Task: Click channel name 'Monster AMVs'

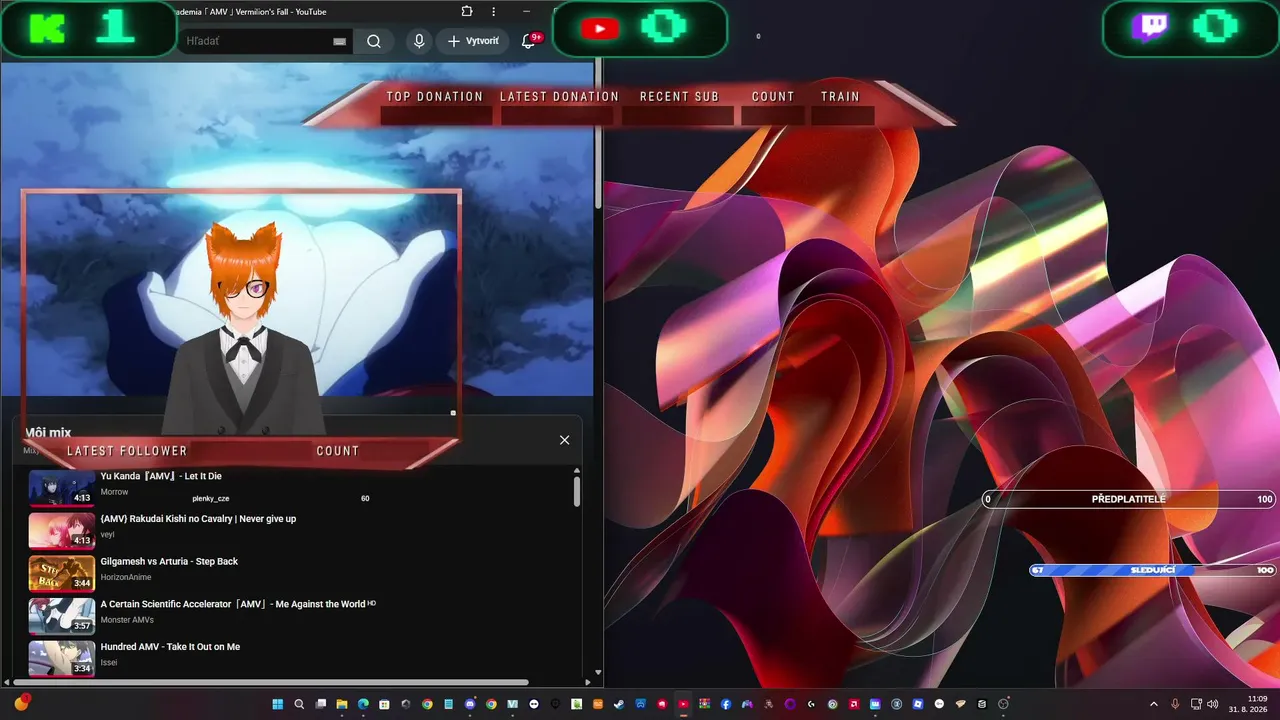Action: click(x=127, y=620)
